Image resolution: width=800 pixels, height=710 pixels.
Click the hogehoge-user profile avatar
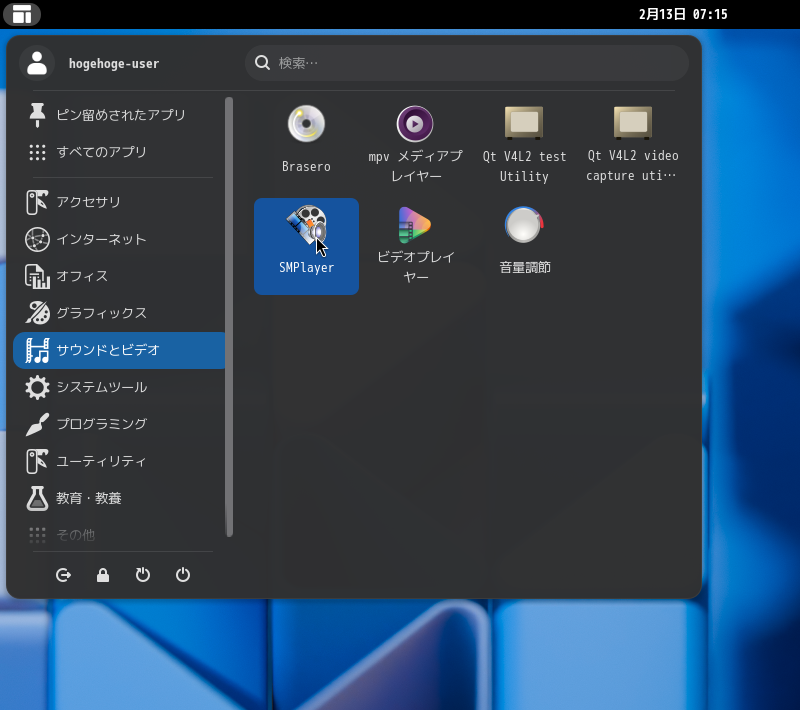coord(37,63)
